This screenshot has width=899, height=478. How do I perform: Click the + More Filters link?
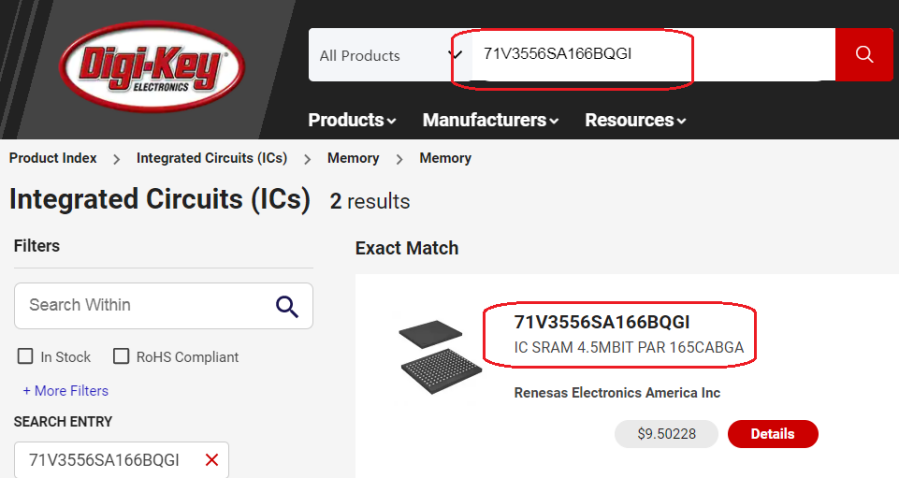point(65,391)
